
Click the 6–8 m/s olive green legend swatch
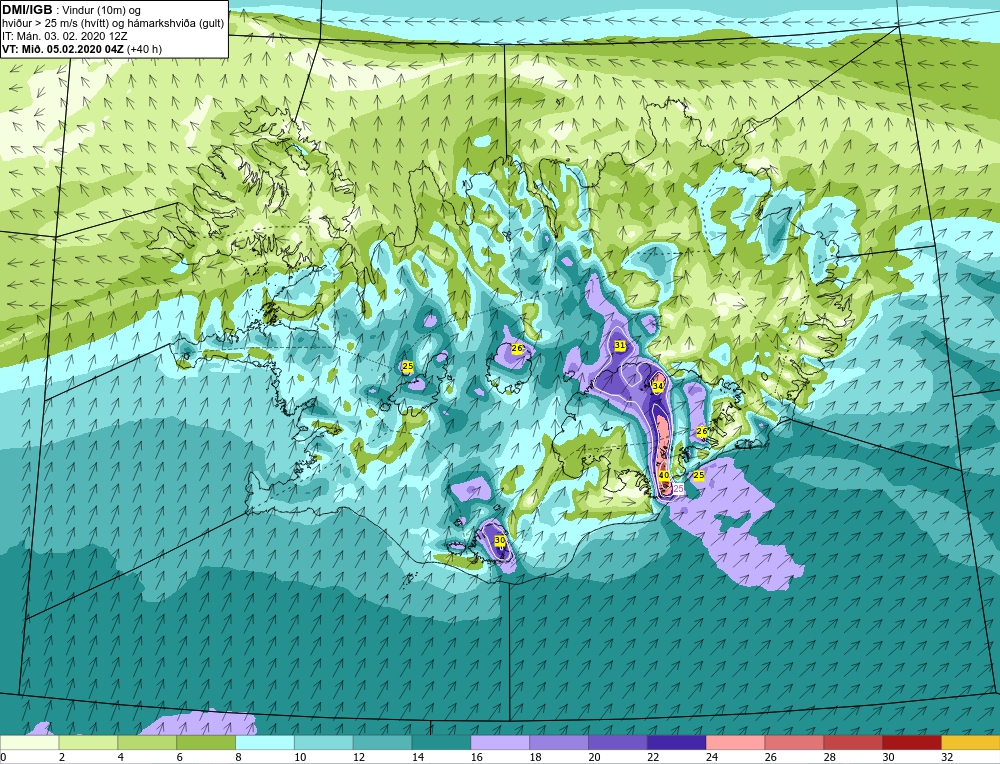(206, 743)
